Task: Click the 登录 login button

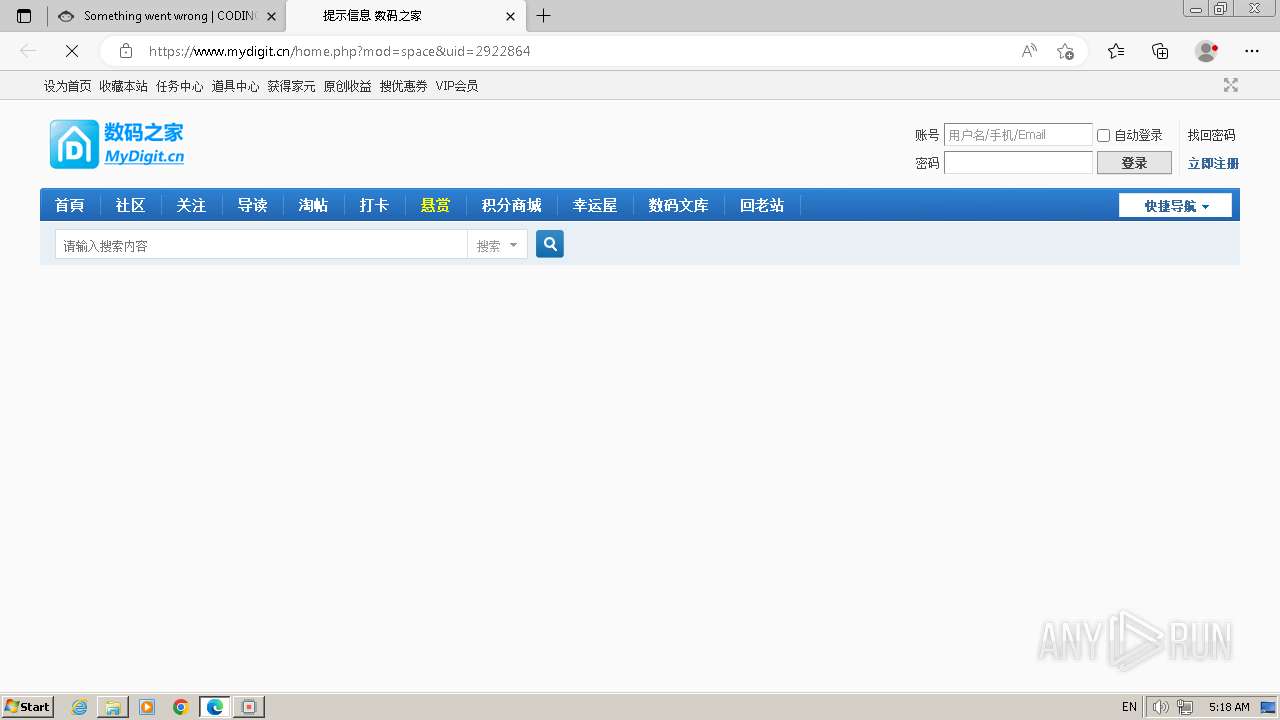Action: [1134, 163]
